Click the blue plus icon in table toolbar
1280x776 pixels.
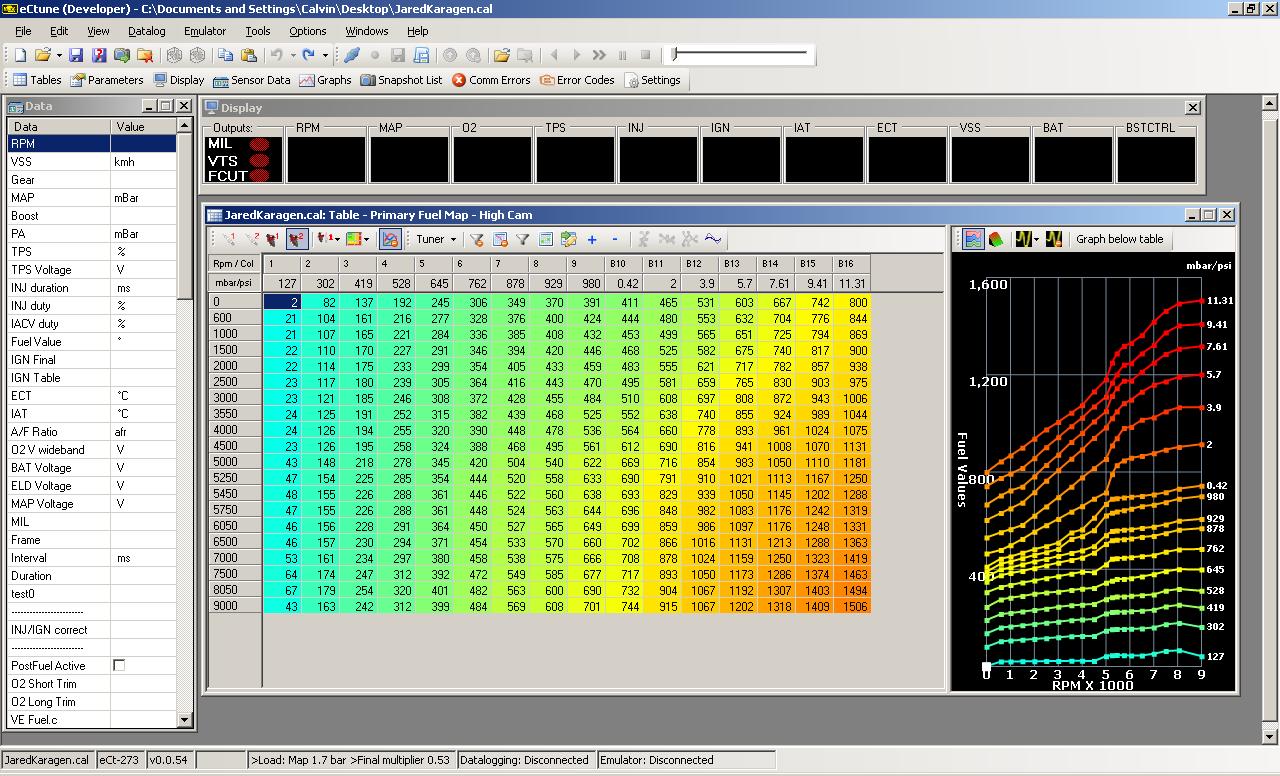click(592, 239)
